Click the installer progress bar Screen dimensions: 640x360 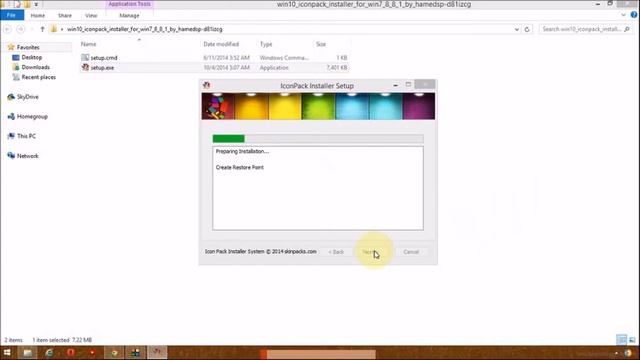coord(318,139)
